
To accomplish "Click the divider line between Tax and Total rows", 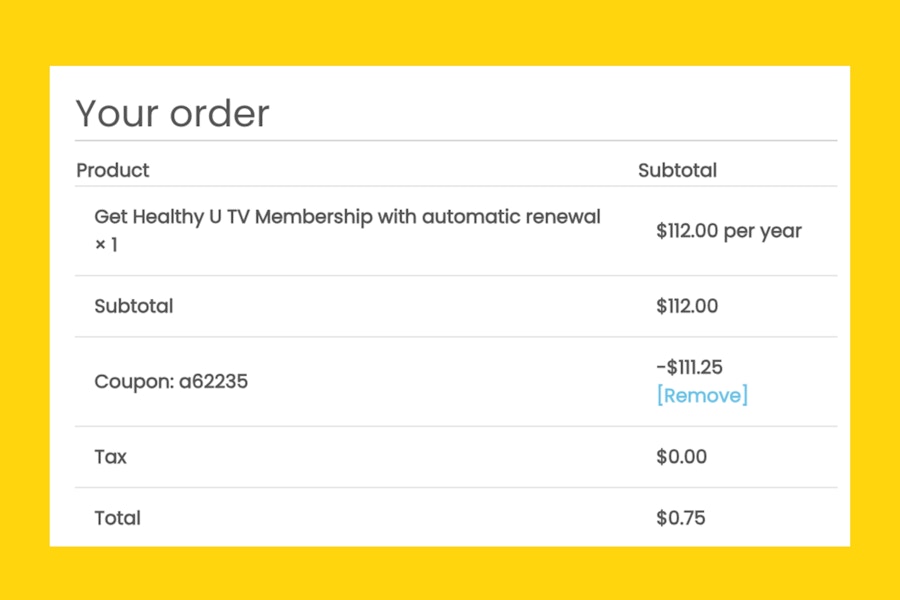I will click(456, 487).
